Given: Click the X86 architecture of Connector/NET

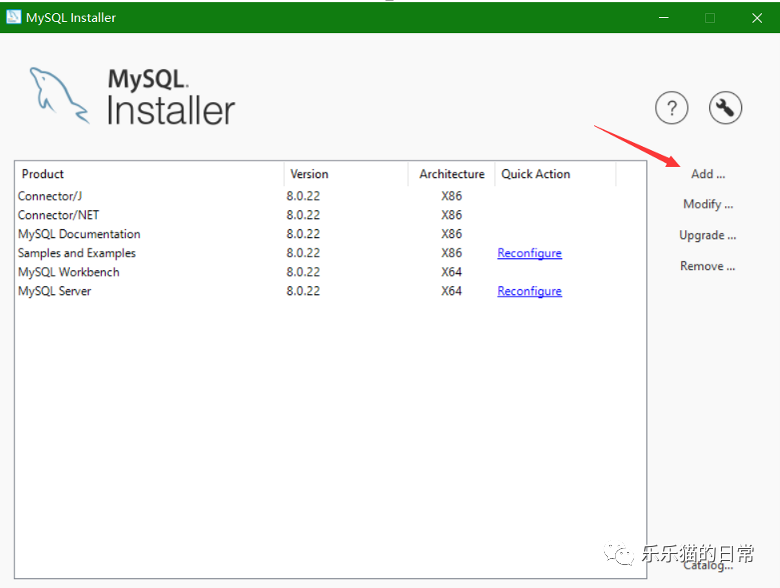Looking at the screenshot, I should click(x=451, y=215).
